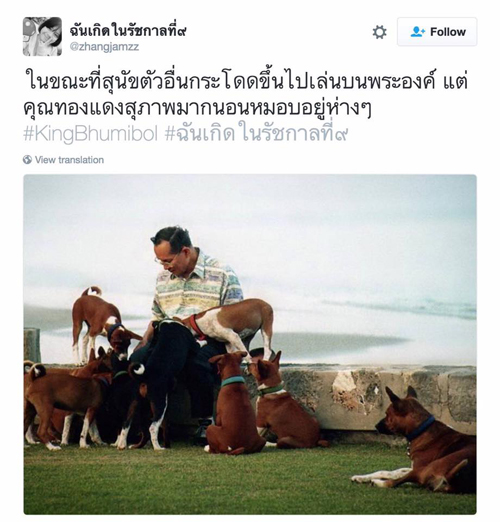500x522 pixels.
Task: Open the @zhangjamzz username handle
Action: click(104, 46)
